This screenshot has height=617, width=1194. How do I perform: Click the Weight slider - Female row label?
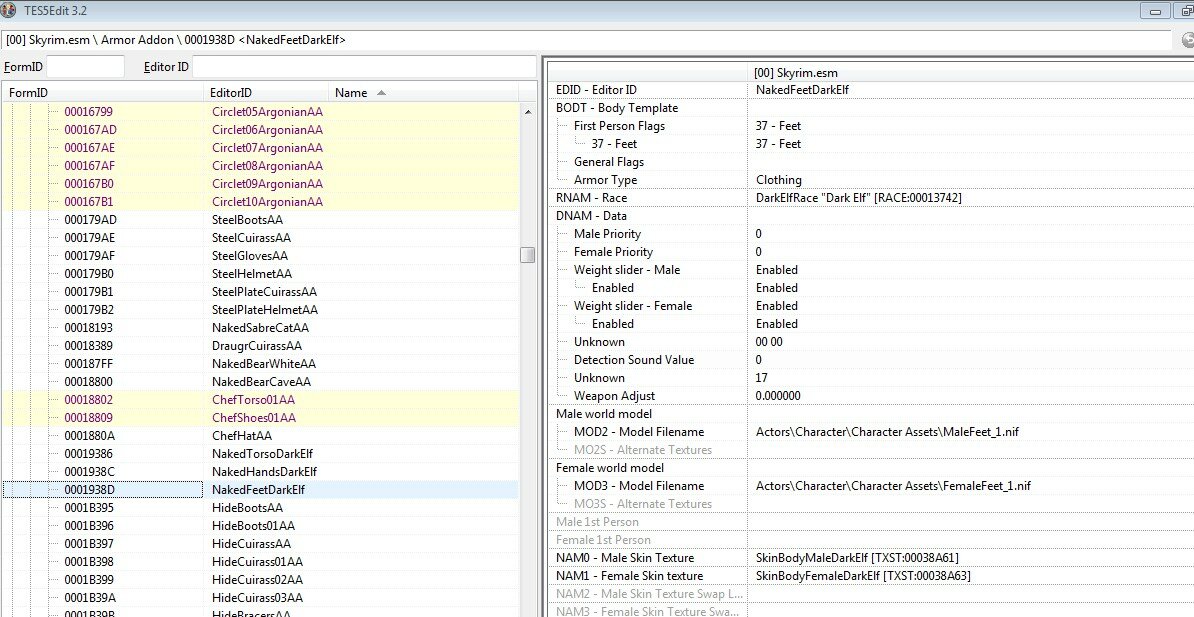pyautogui.click(x=633, y=305)
